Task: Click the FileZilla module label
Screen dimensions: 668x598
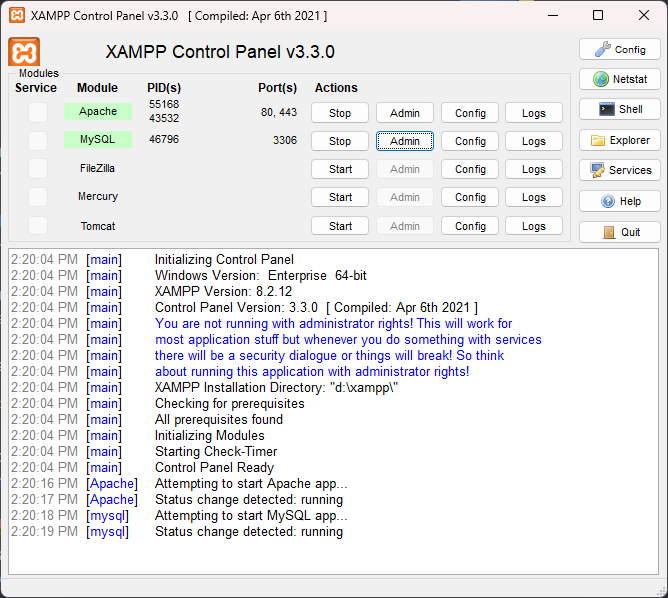Action: tap(98, 168)
